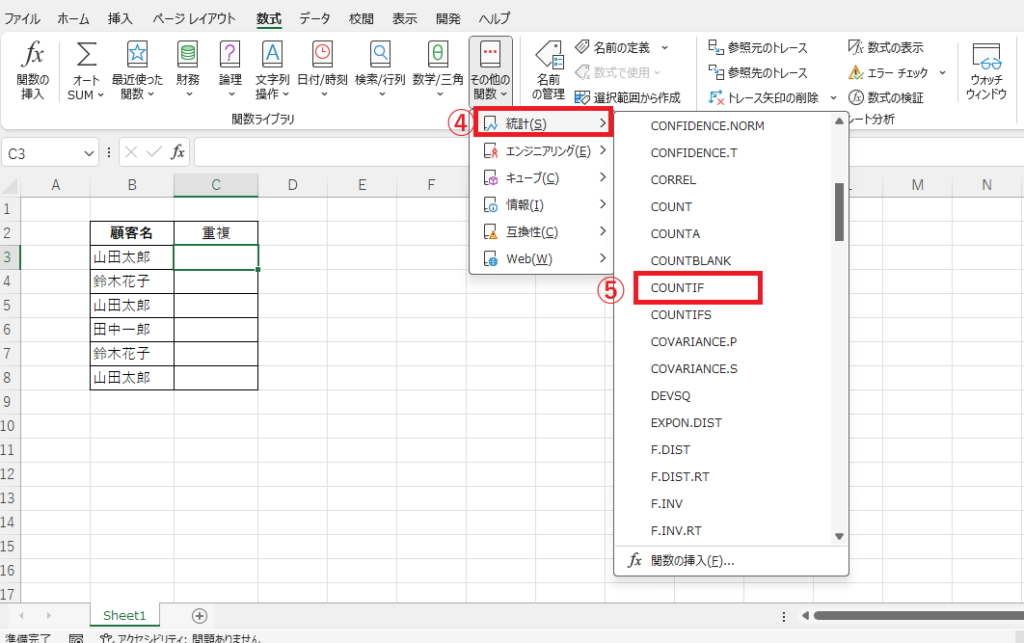Choose F.INV.RT from the function list
The width and height of the screenshot is (1024, 643).
676,531
